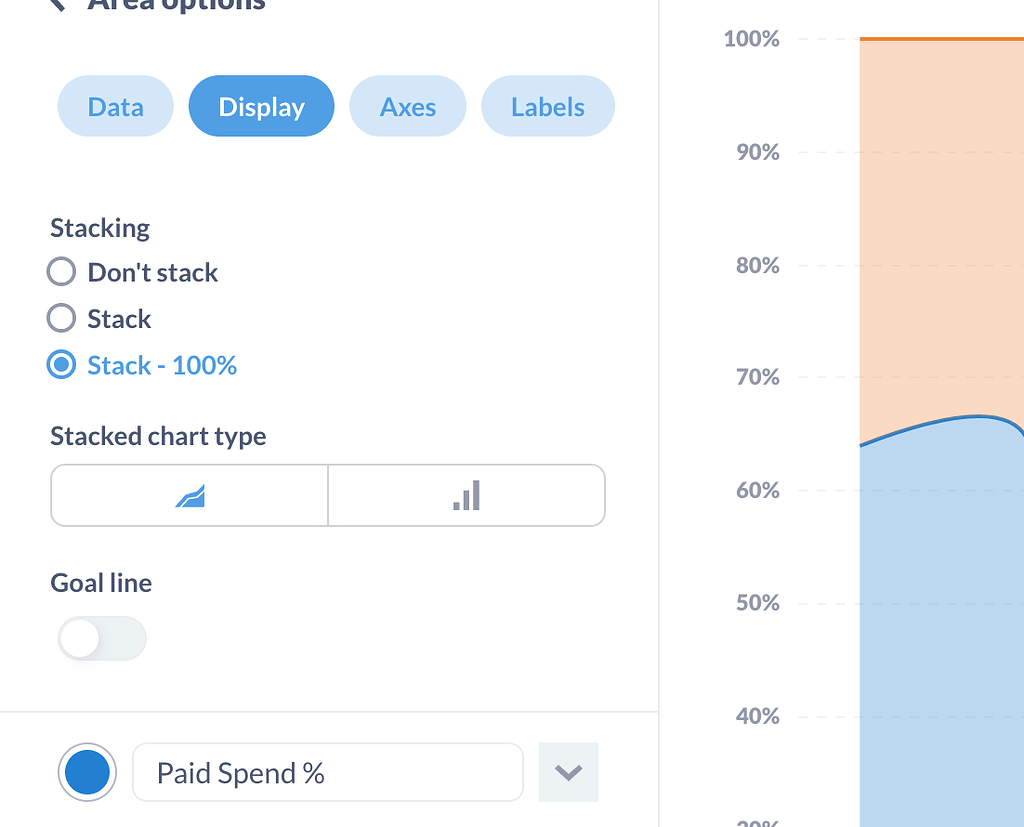
Task: Enable the Goal line toggle
Action: pos(100,638)
